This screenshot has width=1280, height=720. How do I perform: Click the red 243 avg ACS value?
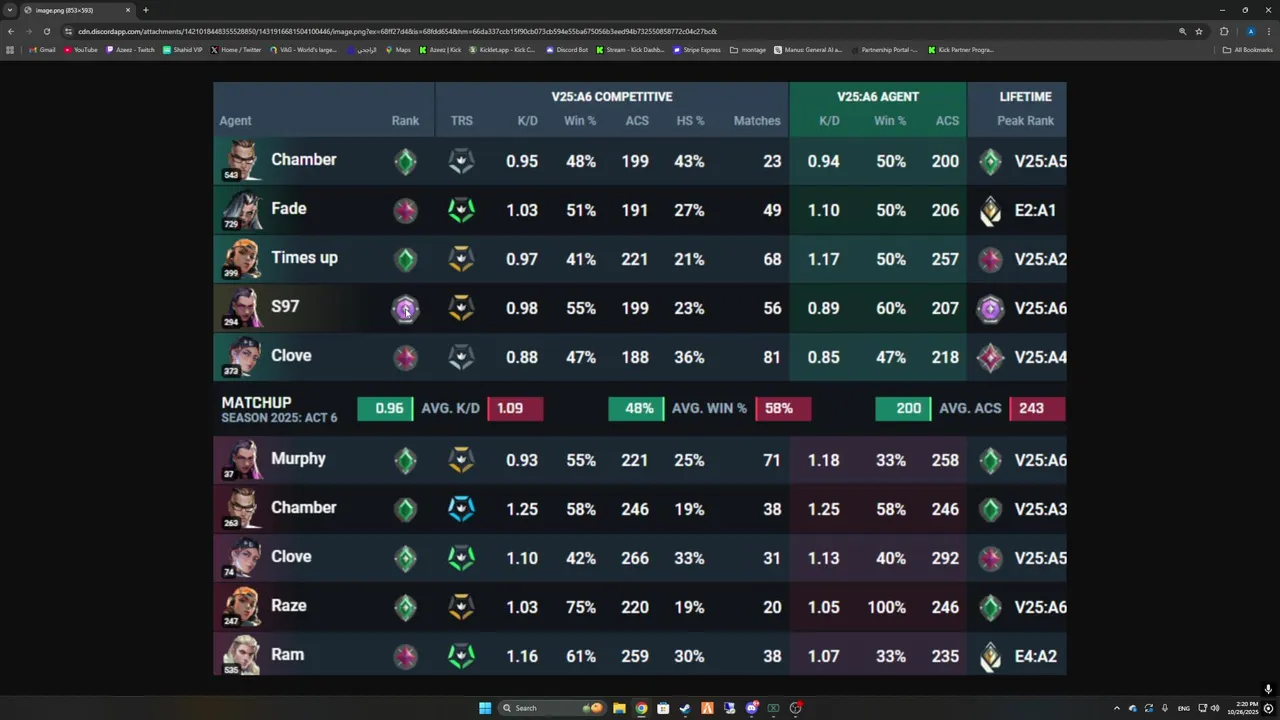point(1036,408)
